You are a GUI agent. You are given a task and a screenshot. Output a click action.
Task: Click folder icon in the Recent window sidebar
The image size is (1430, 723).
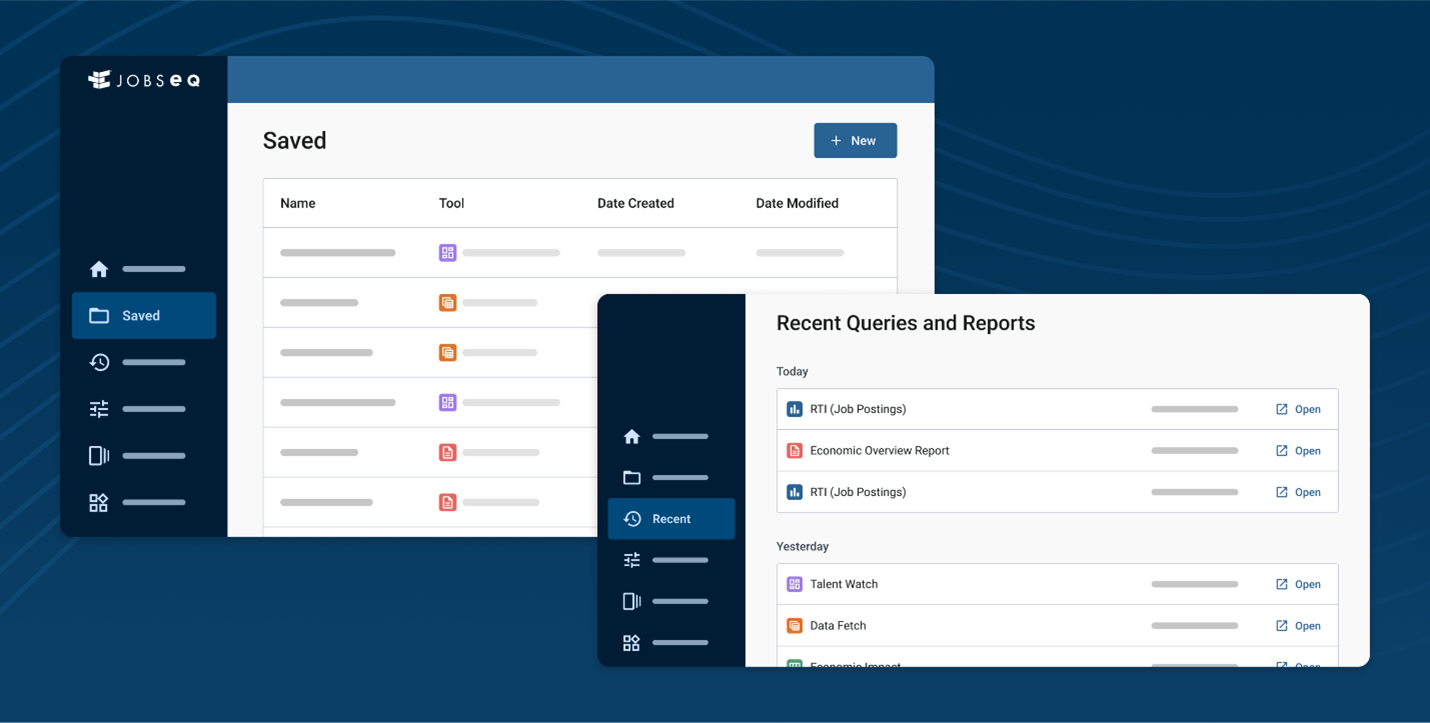[x=632, y=478]
